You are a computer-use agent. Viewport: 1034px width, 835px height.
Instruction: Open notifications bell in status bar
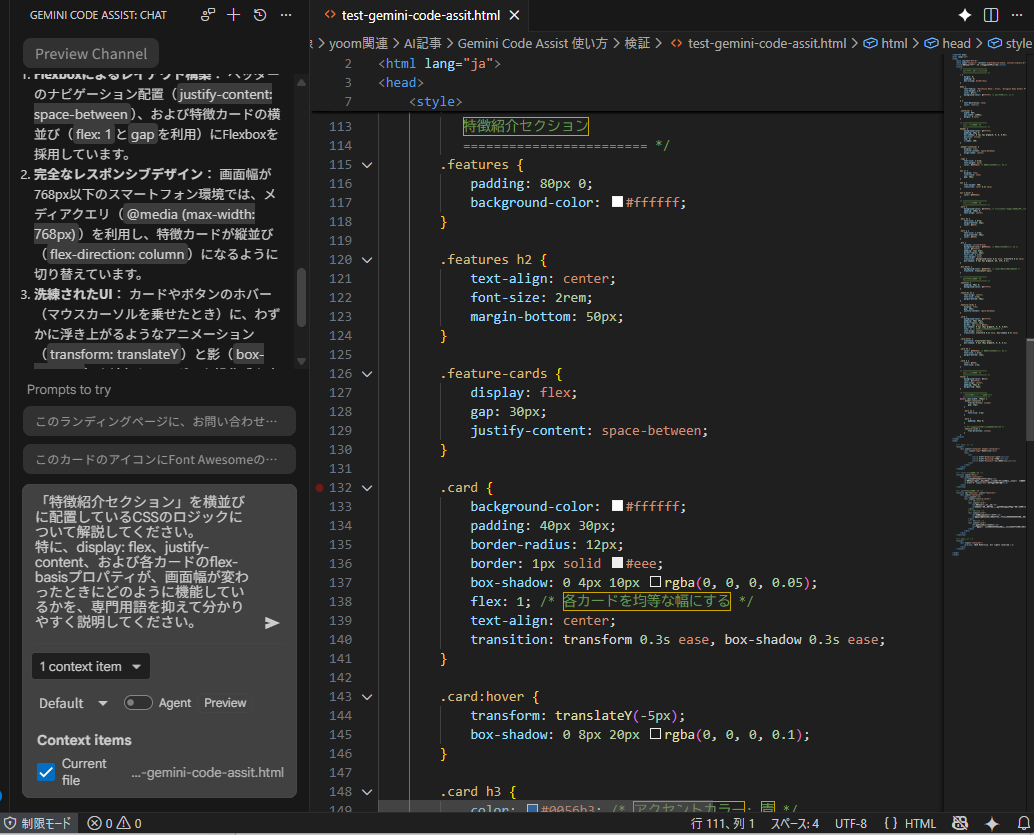click(x=1023, y=823)
